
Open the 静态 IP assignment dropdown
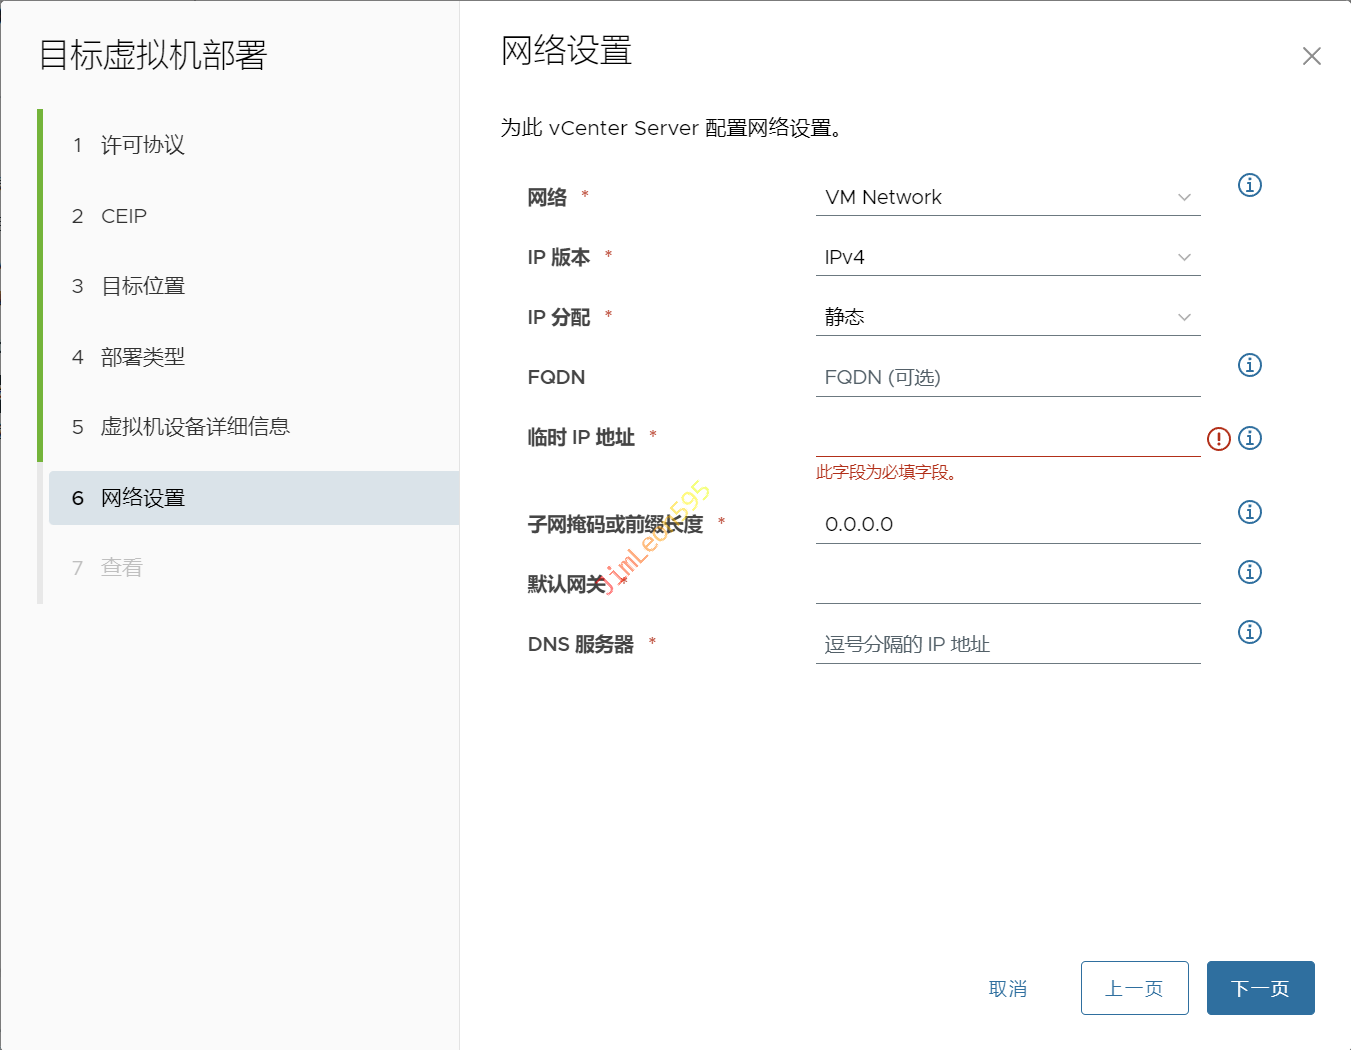pos(1007,317)
